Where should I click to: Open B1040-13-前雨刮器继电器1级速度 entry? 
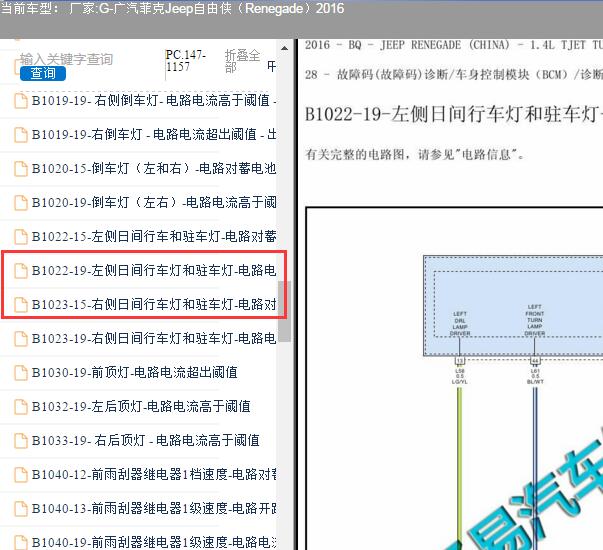click(x=153, y=508)
